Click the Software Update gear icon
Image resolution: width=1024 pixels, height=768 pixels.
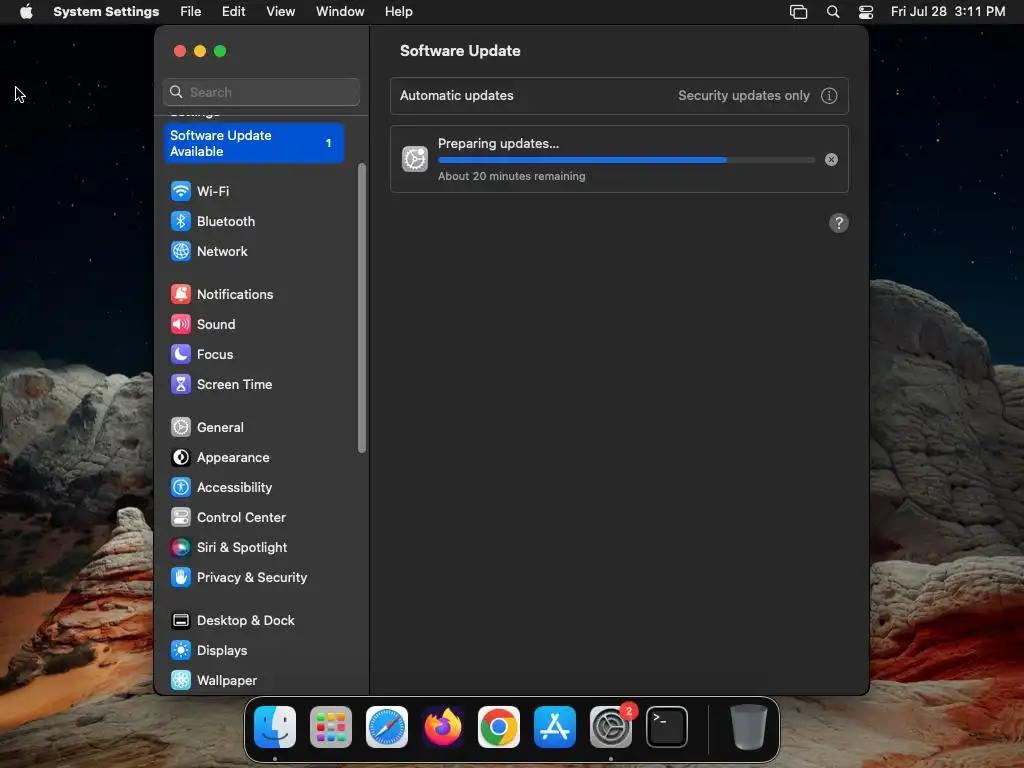tap(415, 159)
